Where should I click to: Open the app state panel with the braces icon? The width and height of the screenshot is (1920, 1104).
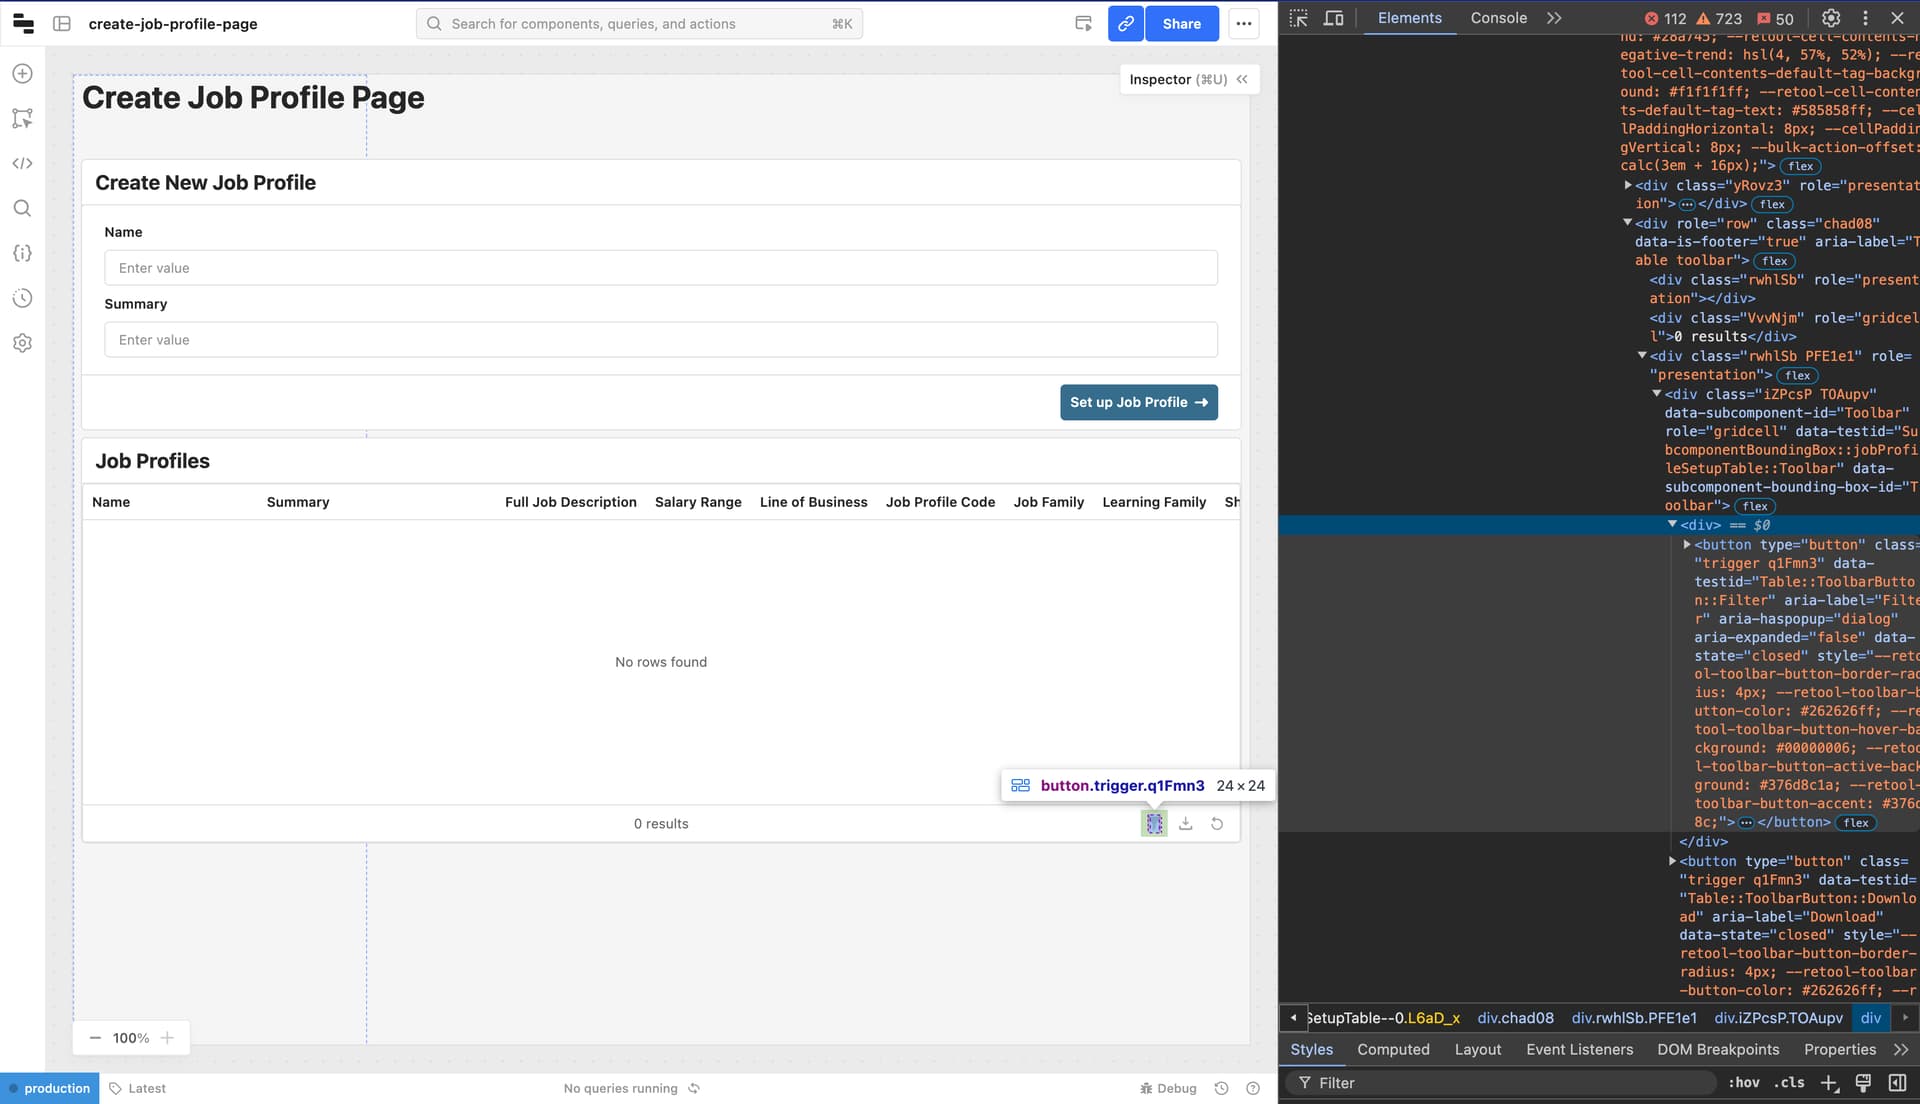coord(22,253)
